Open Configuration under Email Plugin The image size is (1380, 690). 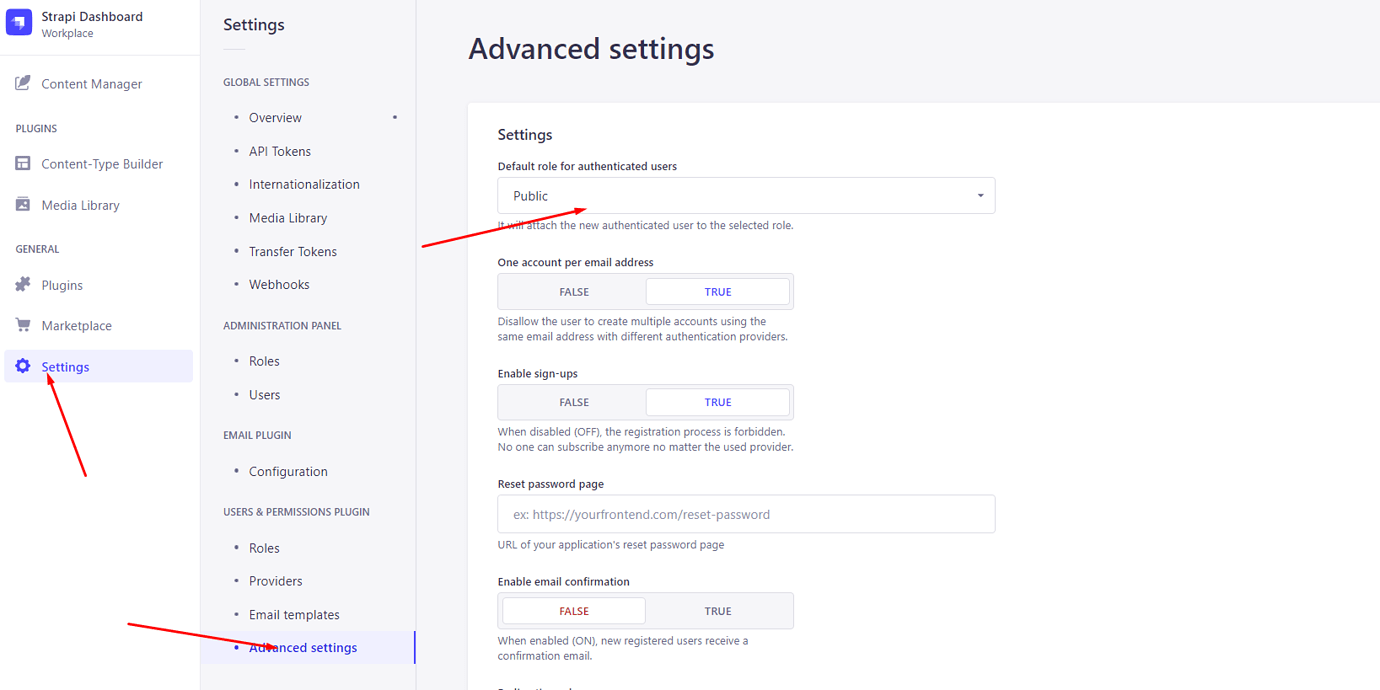(x=288, y=471)
